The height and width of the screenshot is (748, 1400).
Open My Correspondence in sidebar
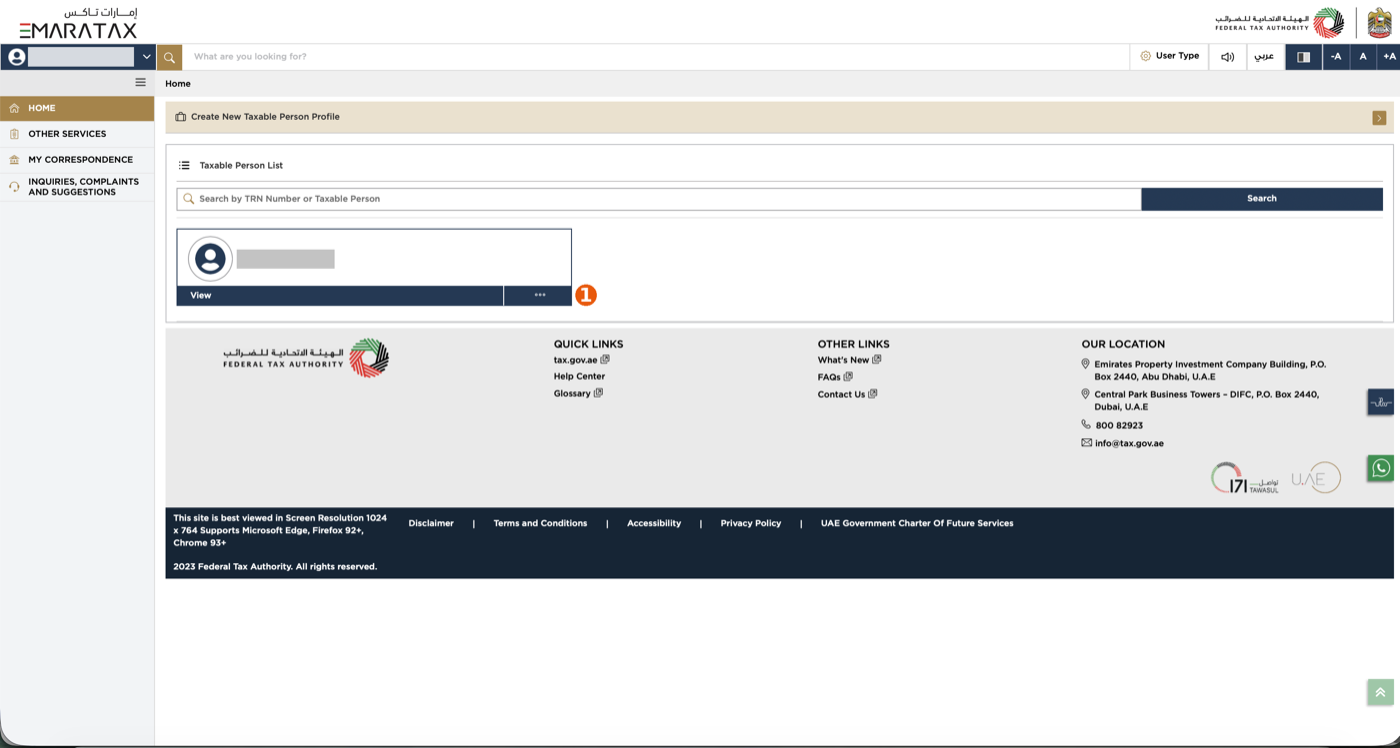tap(77, 160)
